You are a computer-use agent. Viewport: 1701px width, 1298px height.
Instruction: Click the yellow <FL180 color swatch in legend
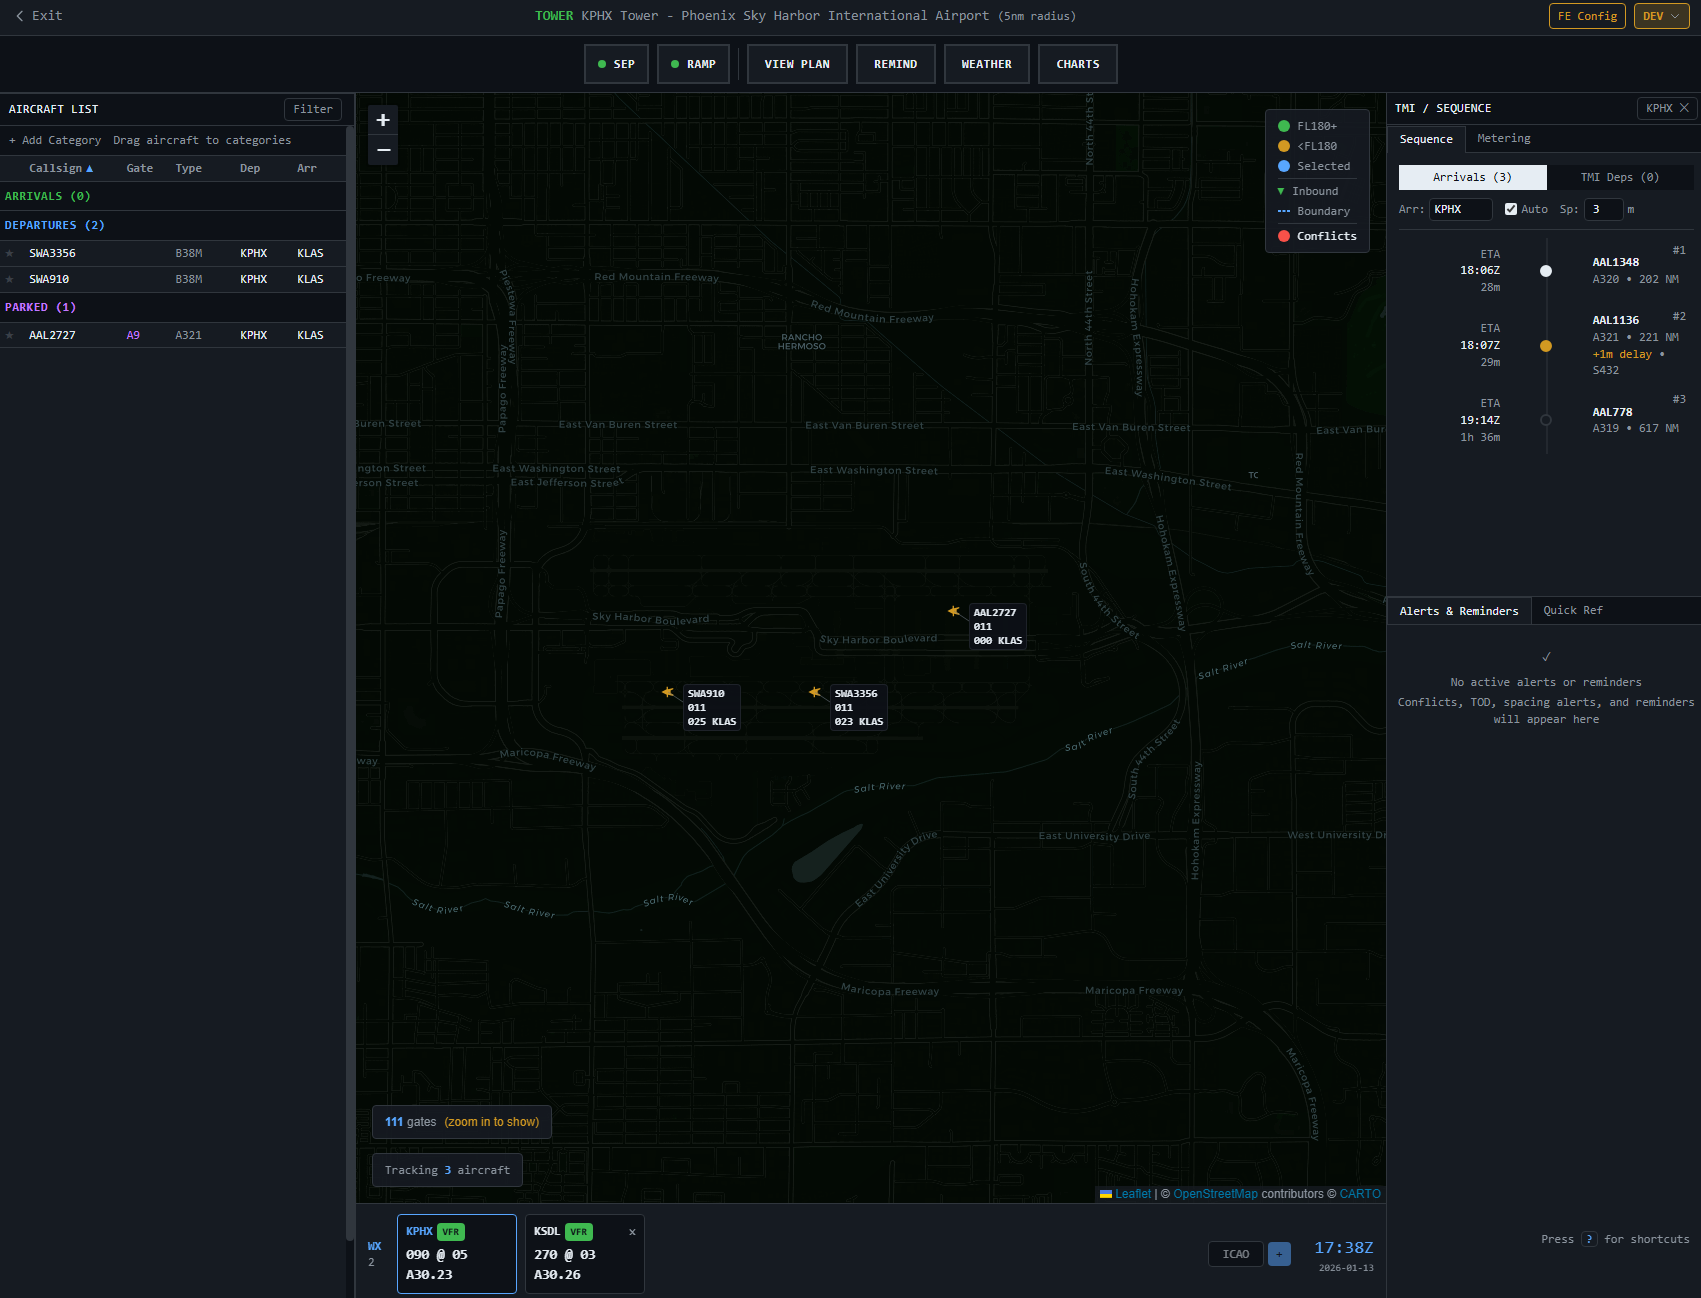[1284, 146]
